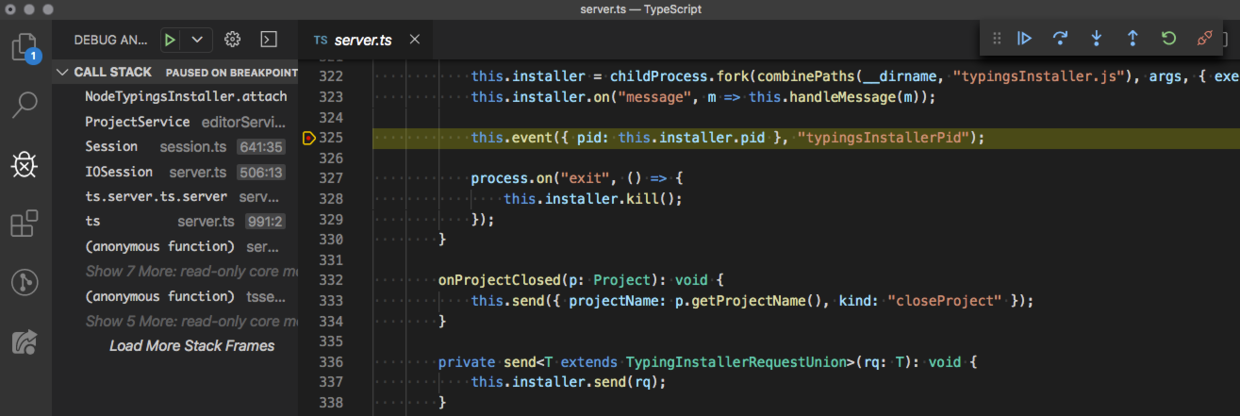Restart debugging session
1240x416 pixels.
pyautogui.click(x=1169, y=39)
